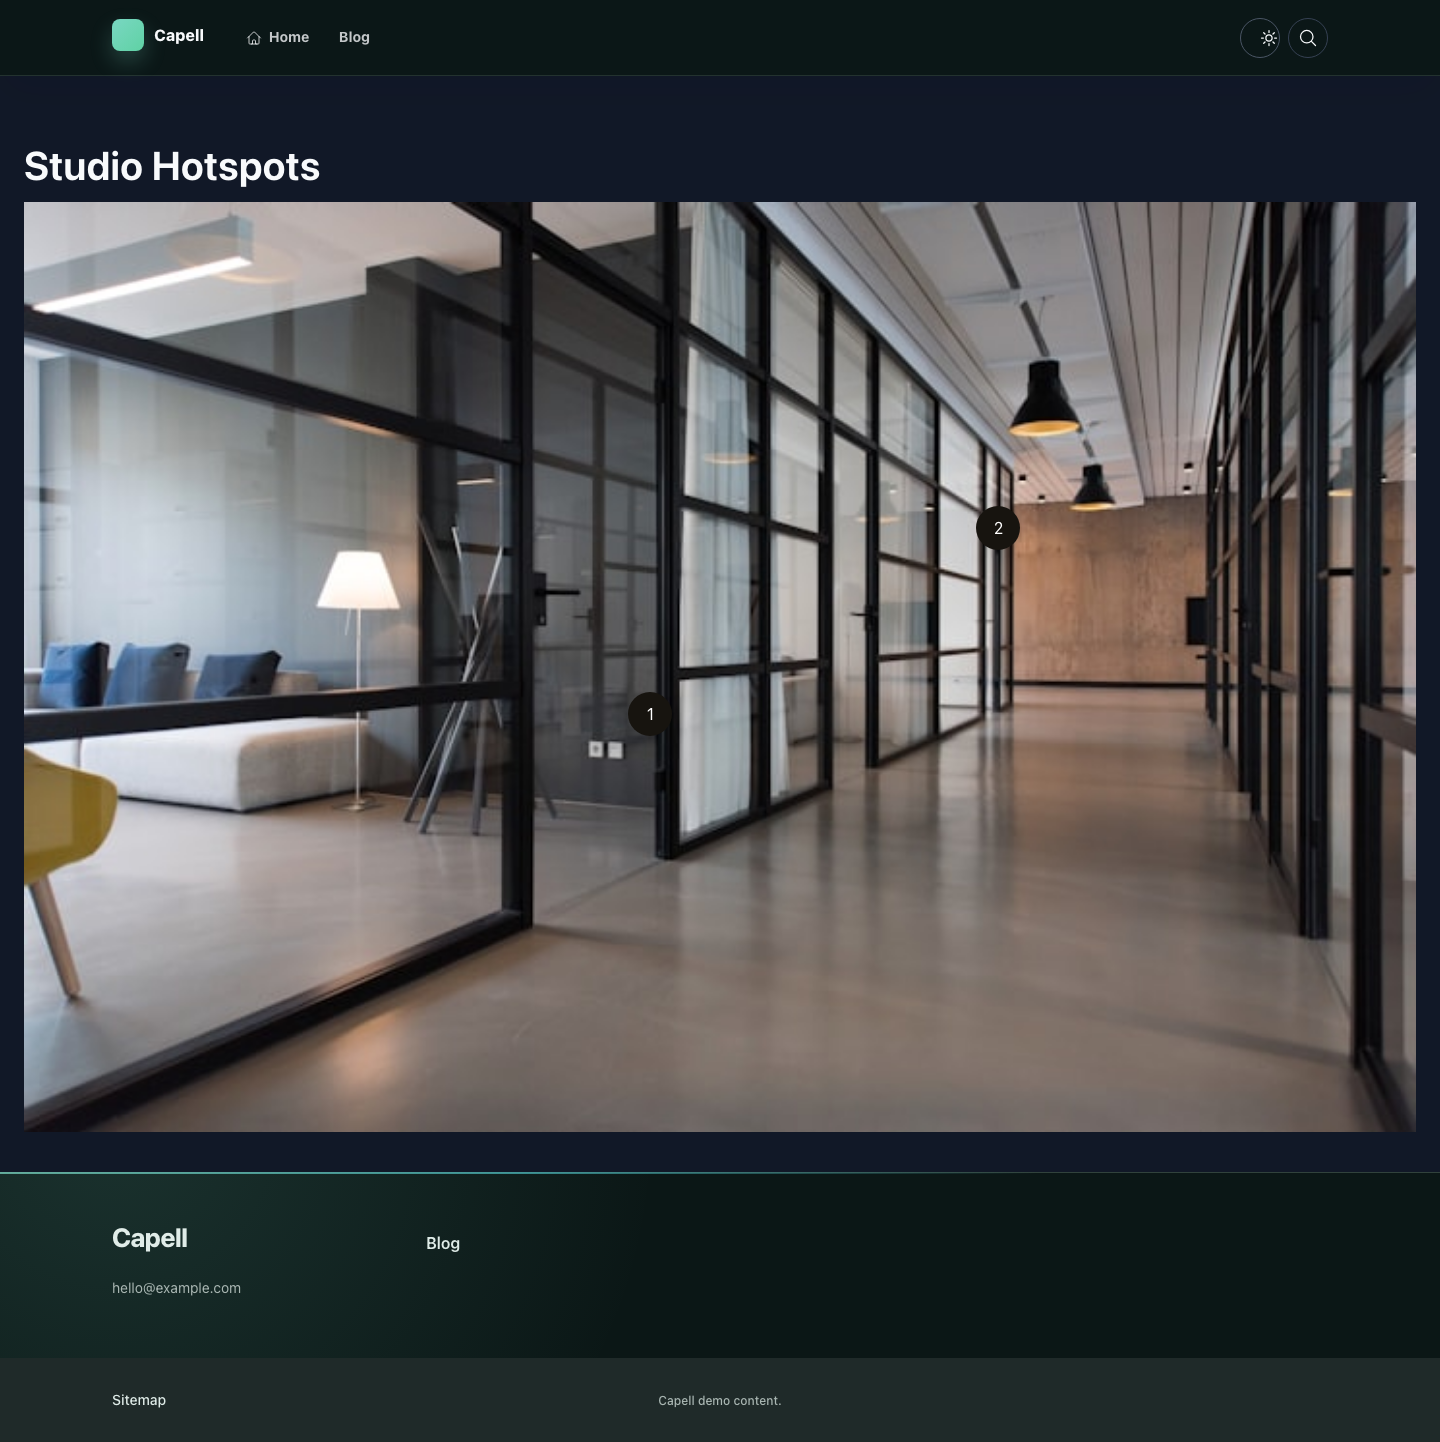Open hotspot marker 2 on studio image
The image size is (1440, 1442).
click(x=998, y=528)
